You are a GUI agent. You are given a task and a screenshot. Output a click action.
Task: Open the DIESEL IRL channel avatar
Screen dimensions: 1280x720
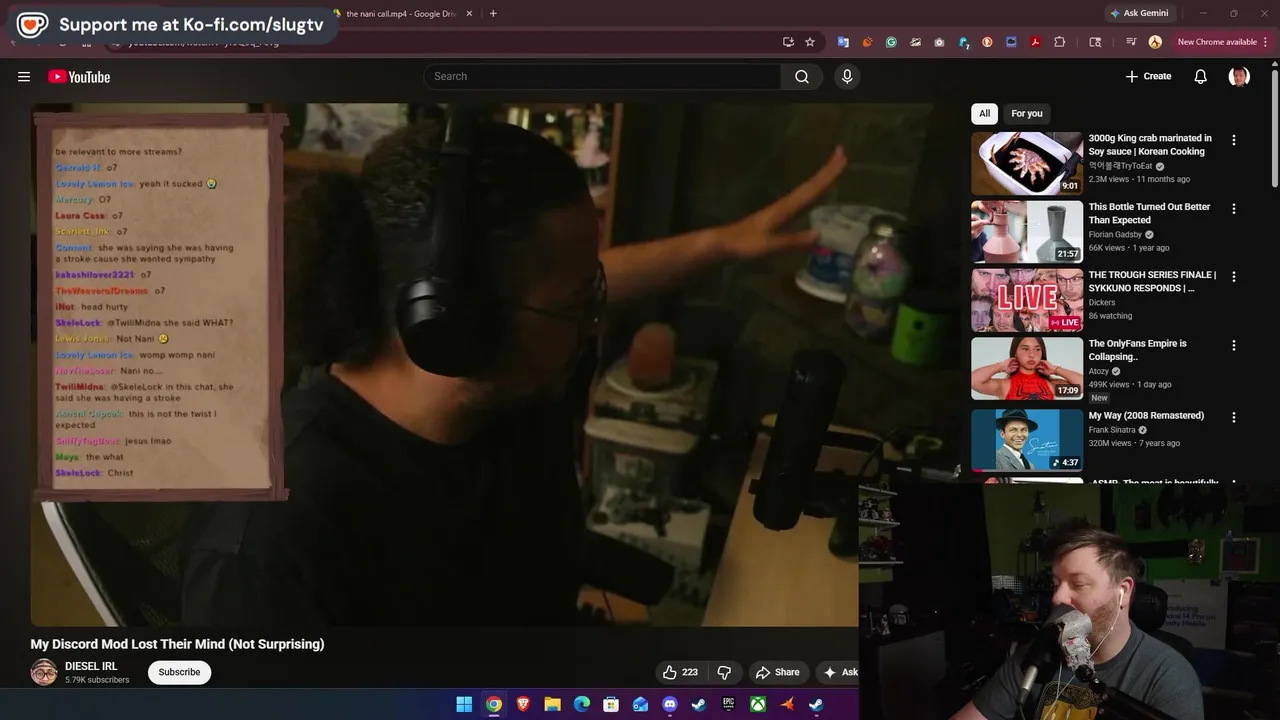[44, 672]
